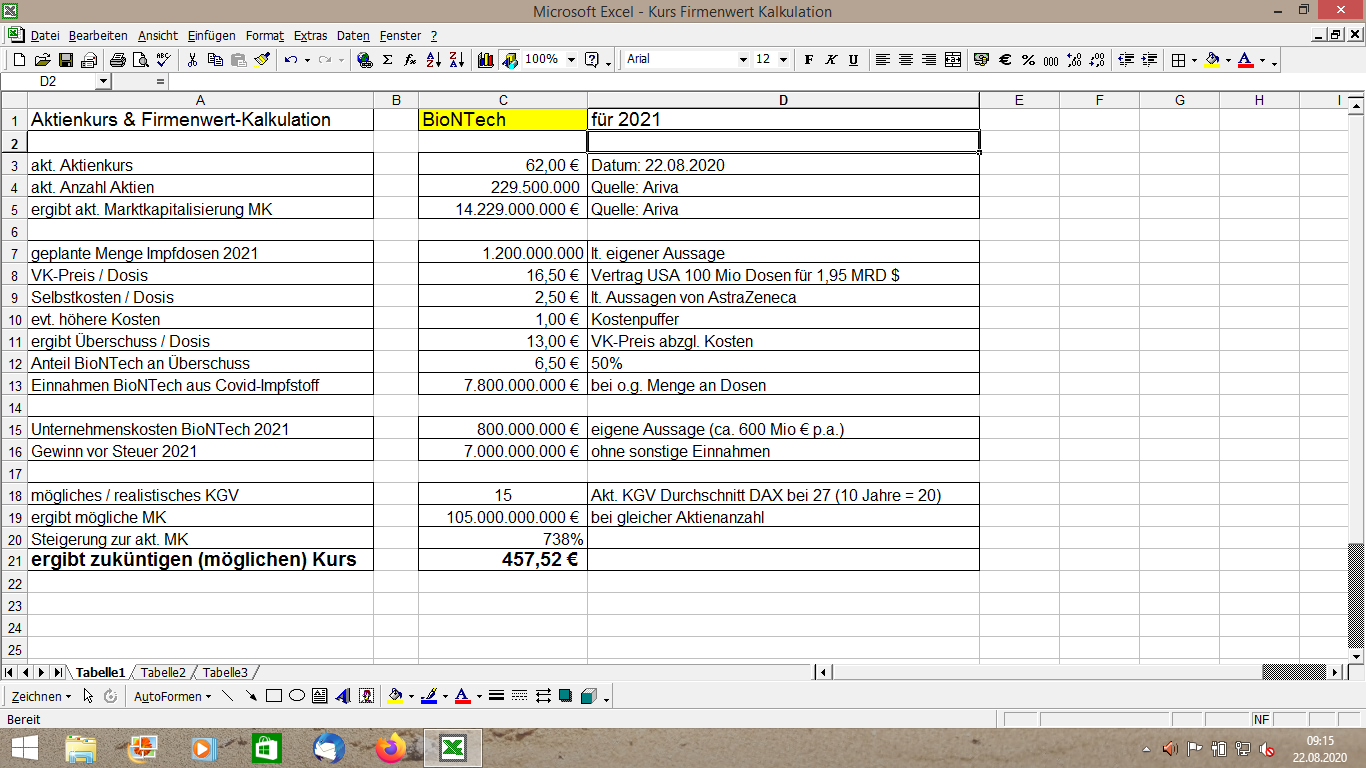Toggle the select objects arrow
This screenshot has width=1366, height=768.
pos(88,696)
